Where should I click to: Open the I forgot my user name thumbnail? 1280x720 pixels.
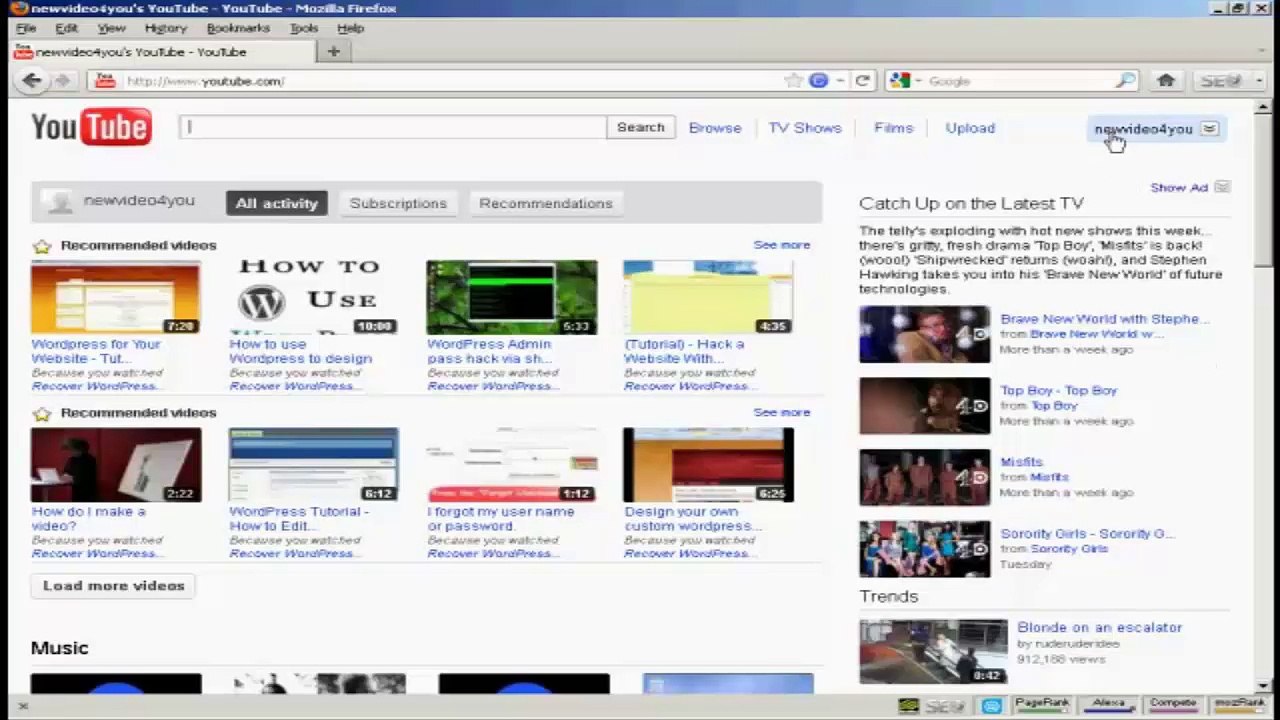pyautogui.click(x=511, y=464)
